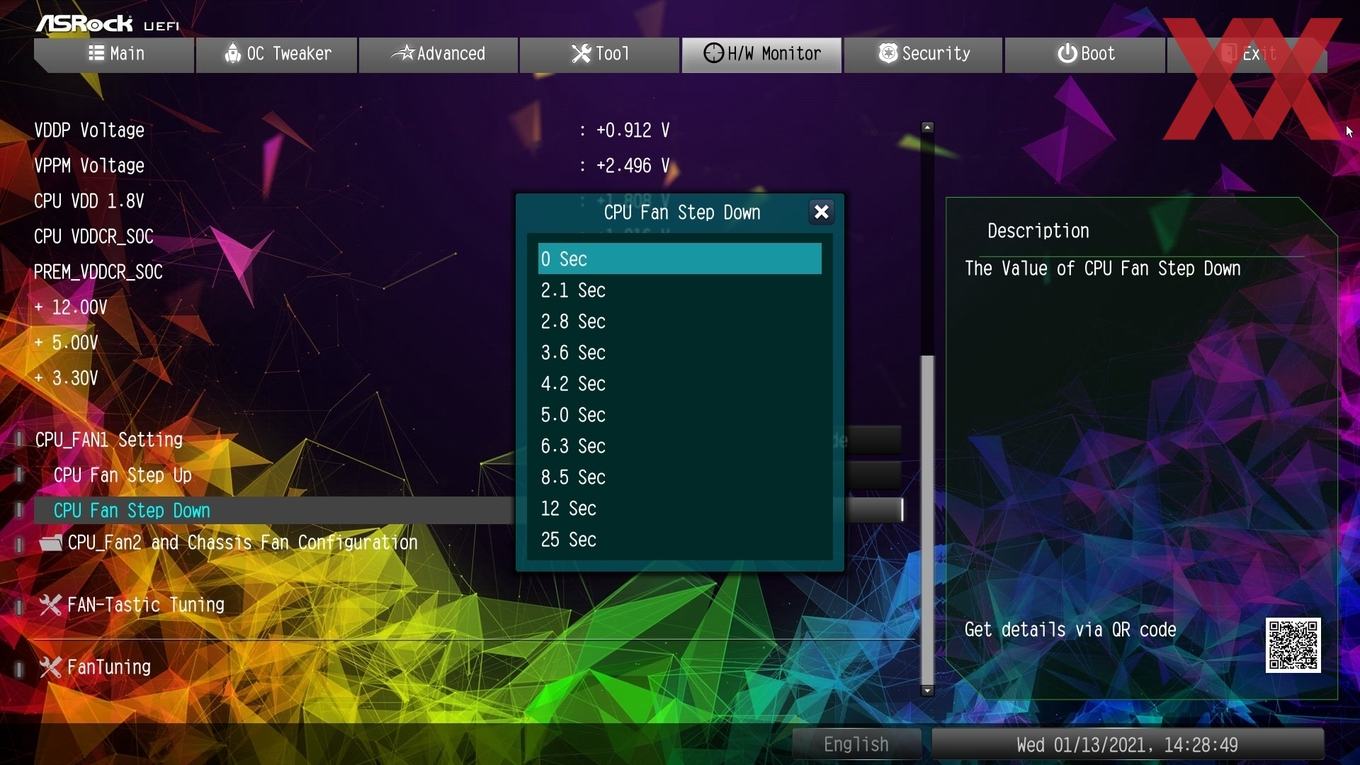1360x765 pixels.
Task: Select CPU Fan Step Up entry
Action: (x=122, y=475)
